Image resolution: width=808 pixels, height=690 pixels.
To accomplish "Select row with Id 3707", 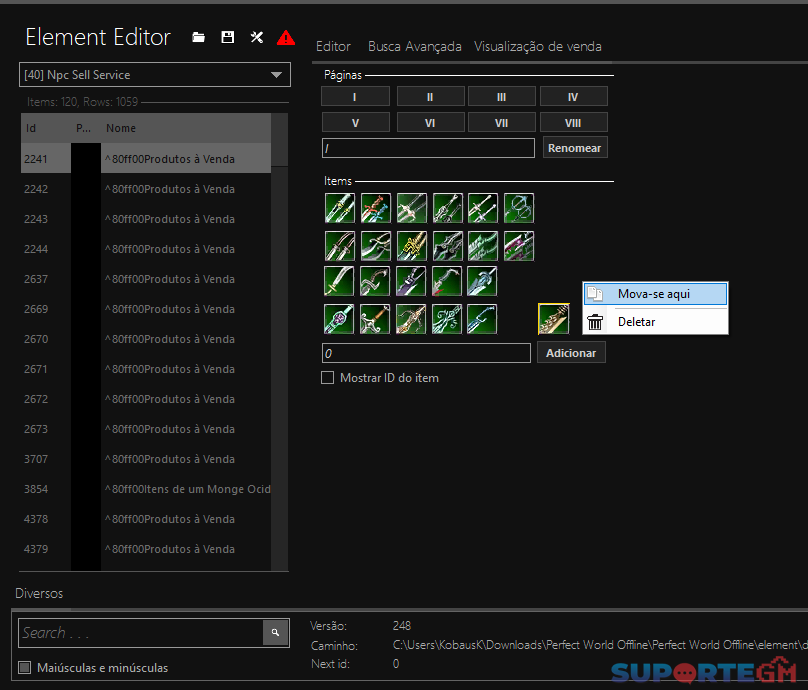I will click(146, 459).
